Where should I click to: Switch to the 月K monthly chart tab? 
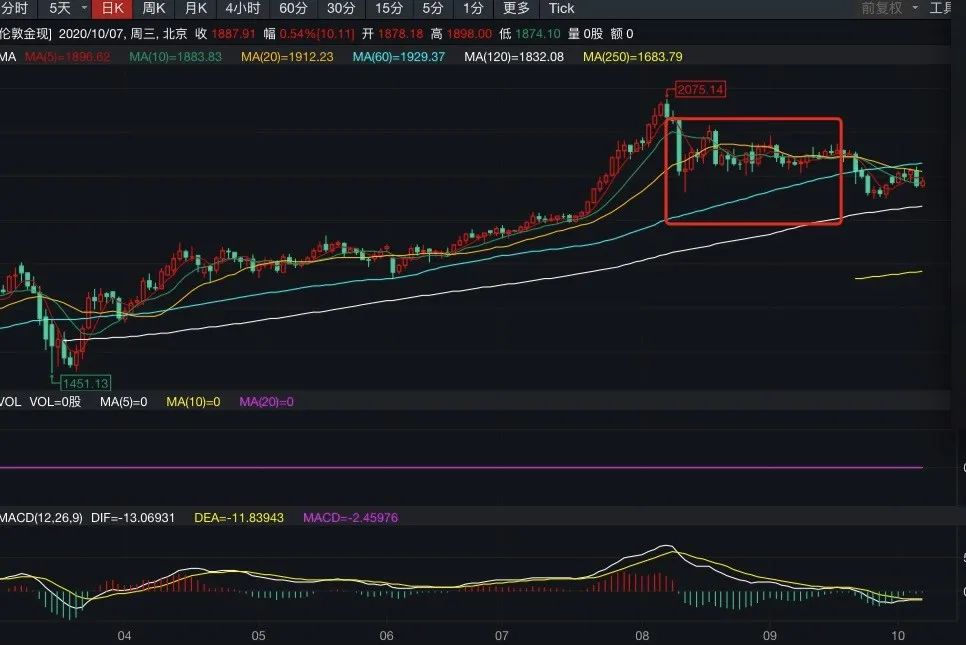tap(196, 9)
